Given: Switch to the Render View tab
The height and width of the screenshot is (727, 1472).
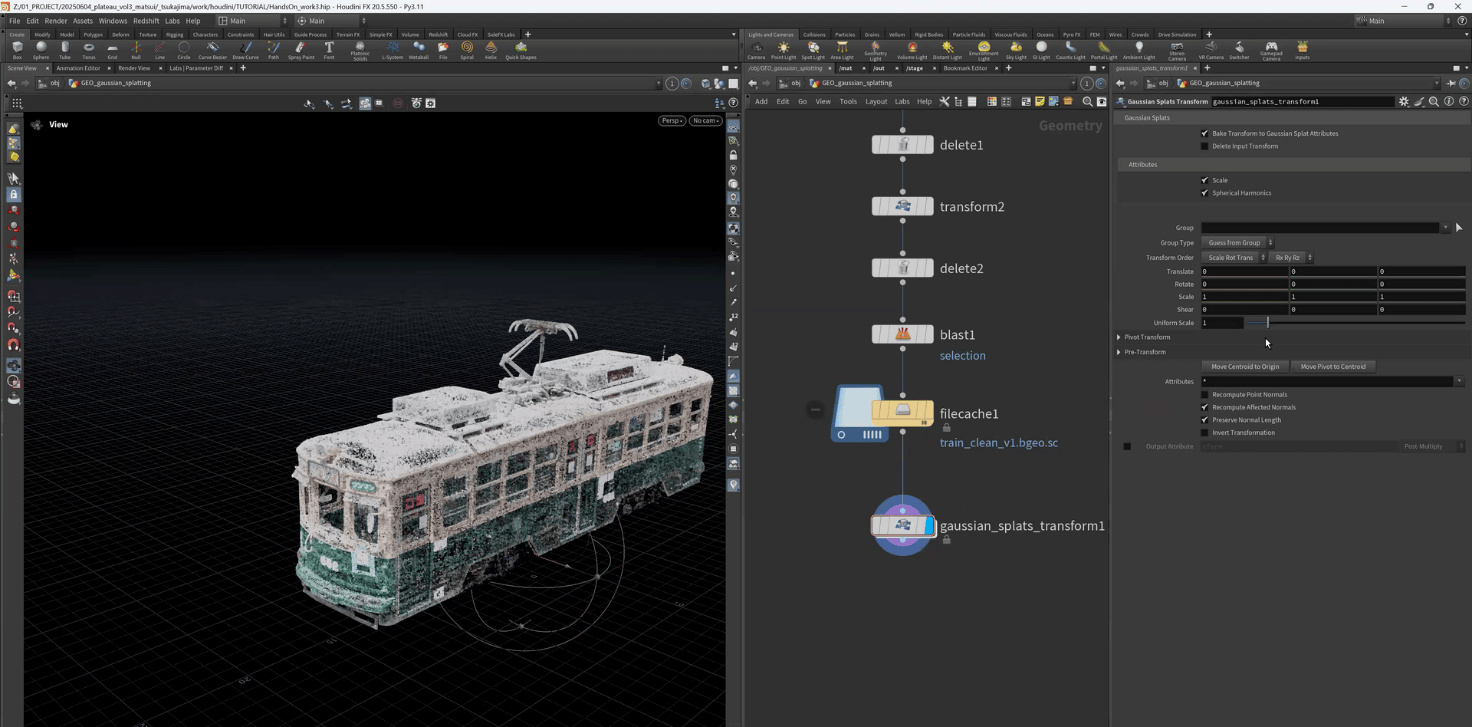Looking at the screenshot, I should pos(134,68).
